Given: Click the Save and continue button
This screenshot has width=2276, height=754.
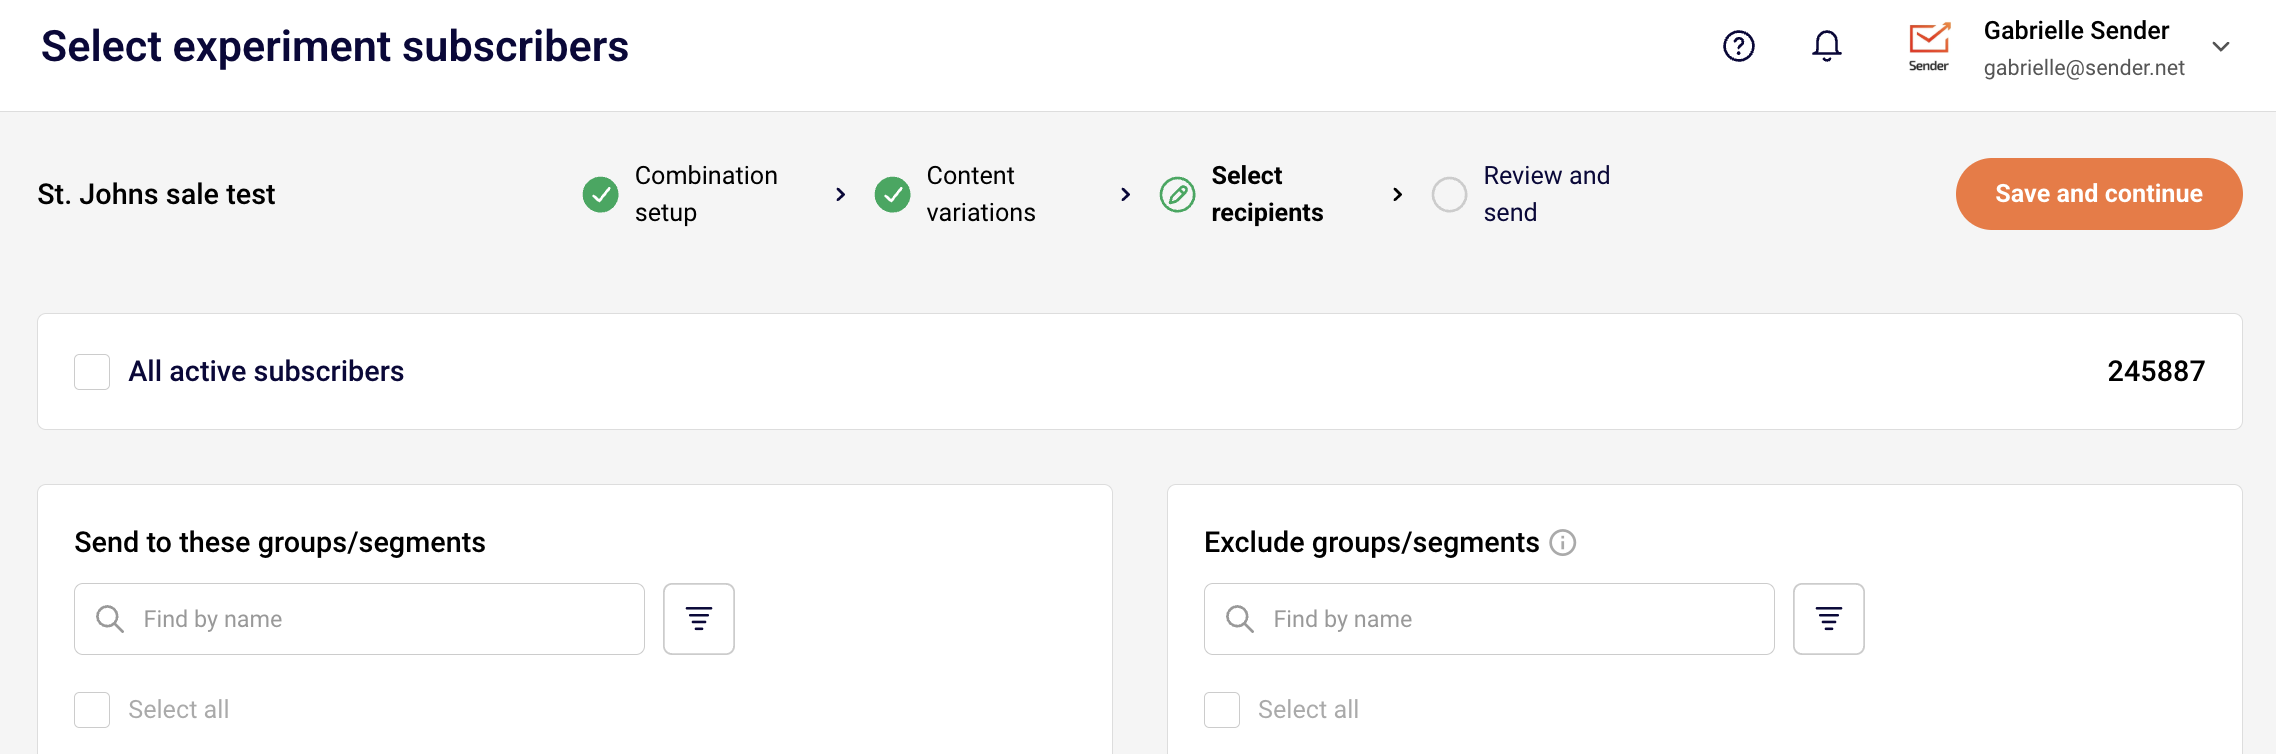Looking at the screenshot, I should click(x=2098, y=194).
